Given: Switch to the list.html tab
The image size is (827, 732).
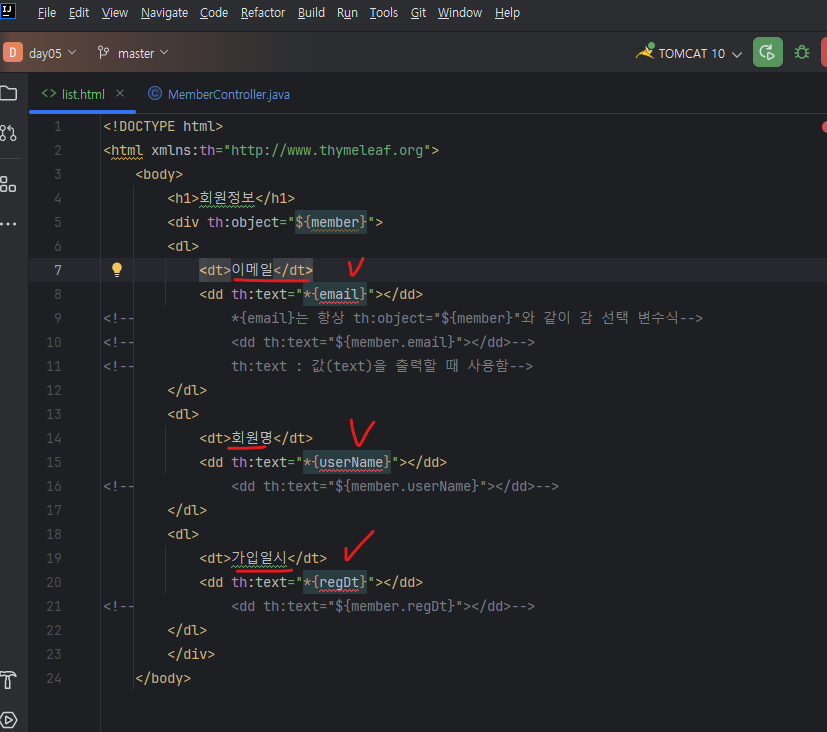Looking at the screenshot, I should (x=83, y=94).
